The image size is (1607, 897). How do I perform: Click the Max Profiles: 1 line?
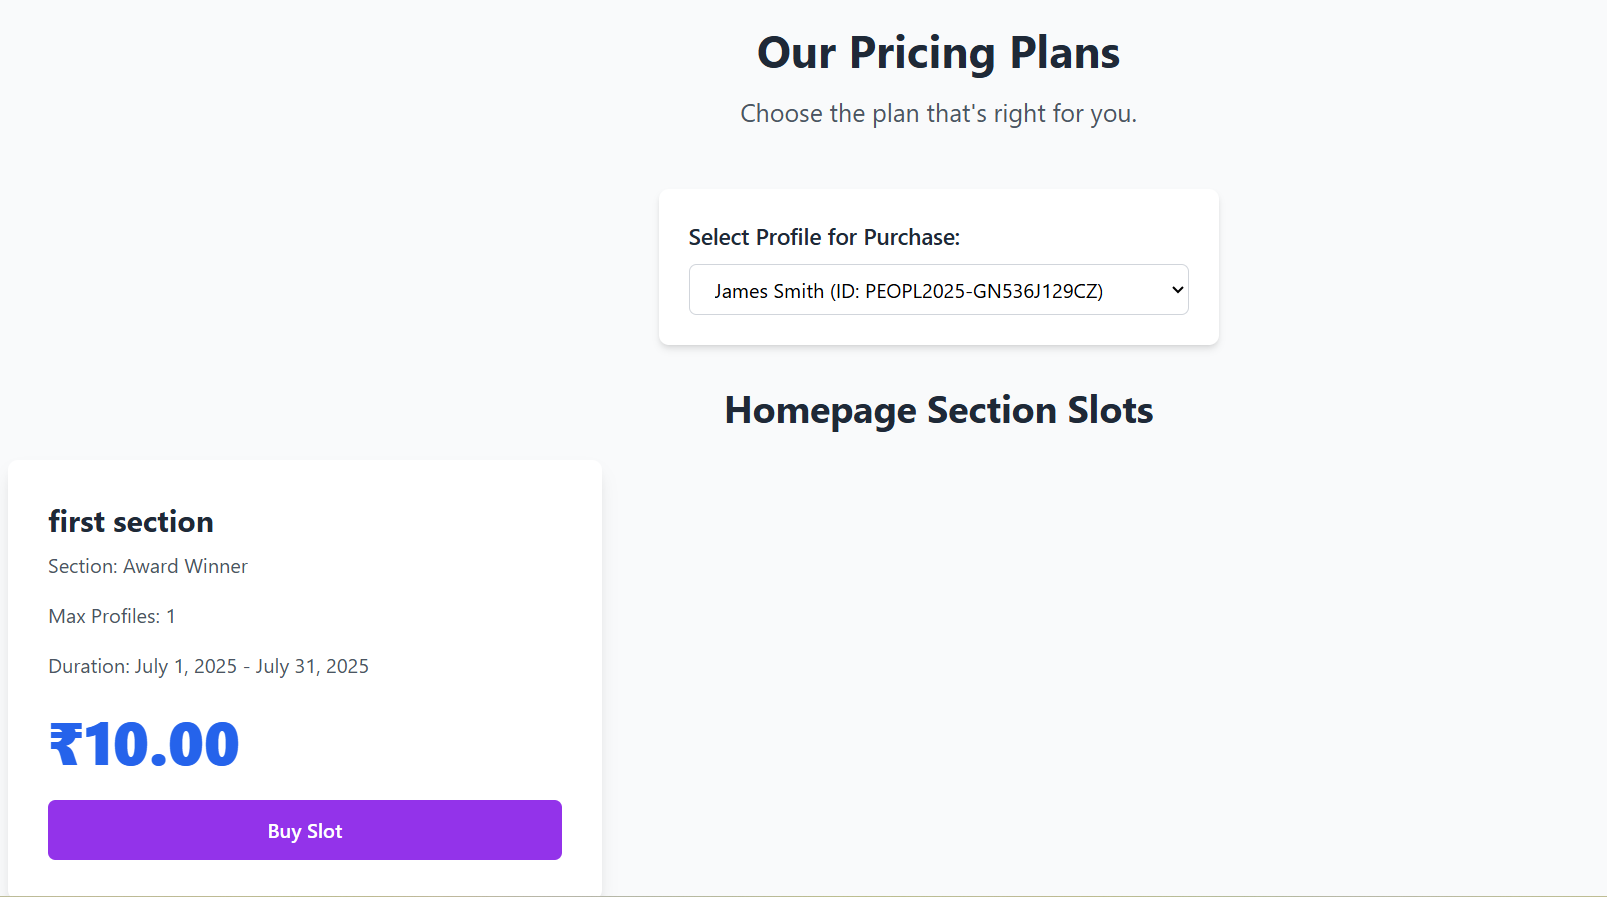pyautogui.click(x=112, y=616)
